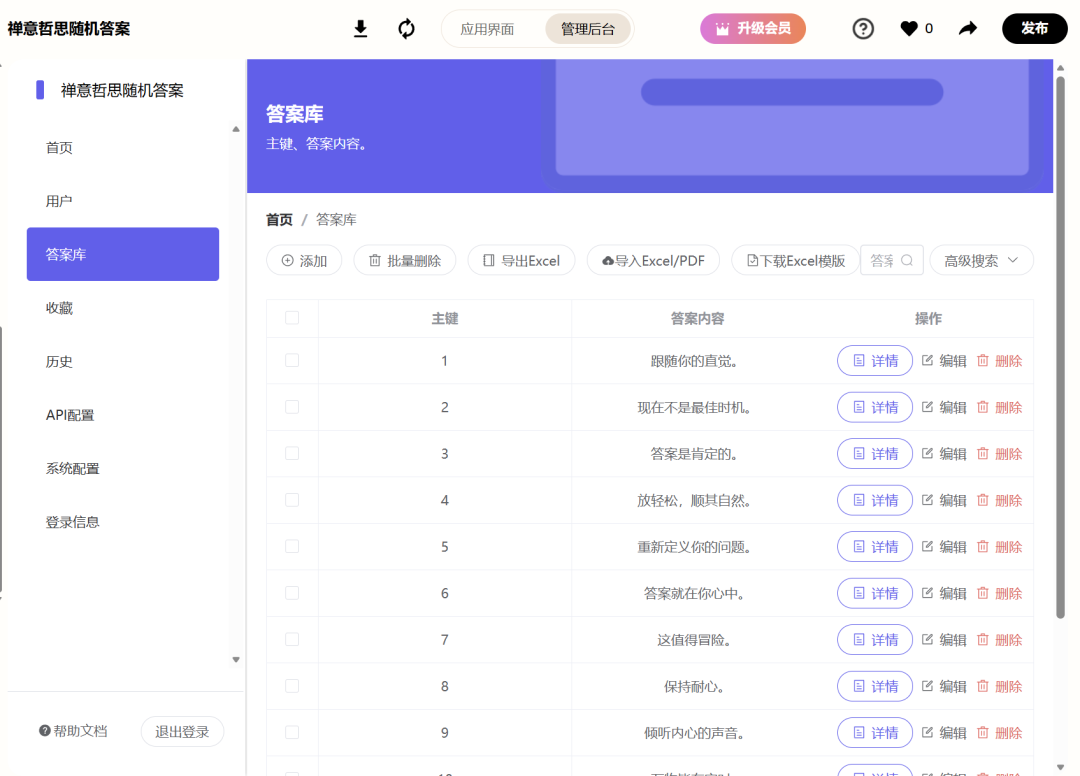
Task: Collapse the sidebar using the up arrow
Action: (236, 128)
